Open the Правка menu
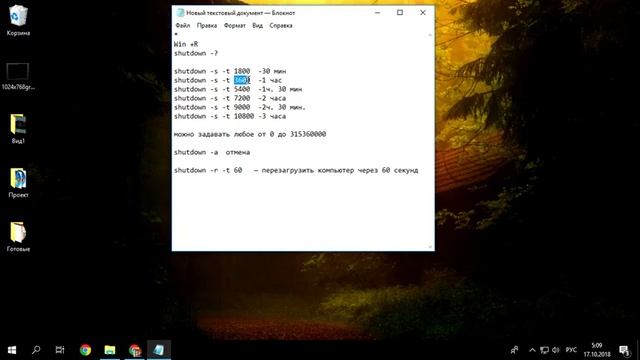The width and height of the screenshot is (640, 360). 207,25
